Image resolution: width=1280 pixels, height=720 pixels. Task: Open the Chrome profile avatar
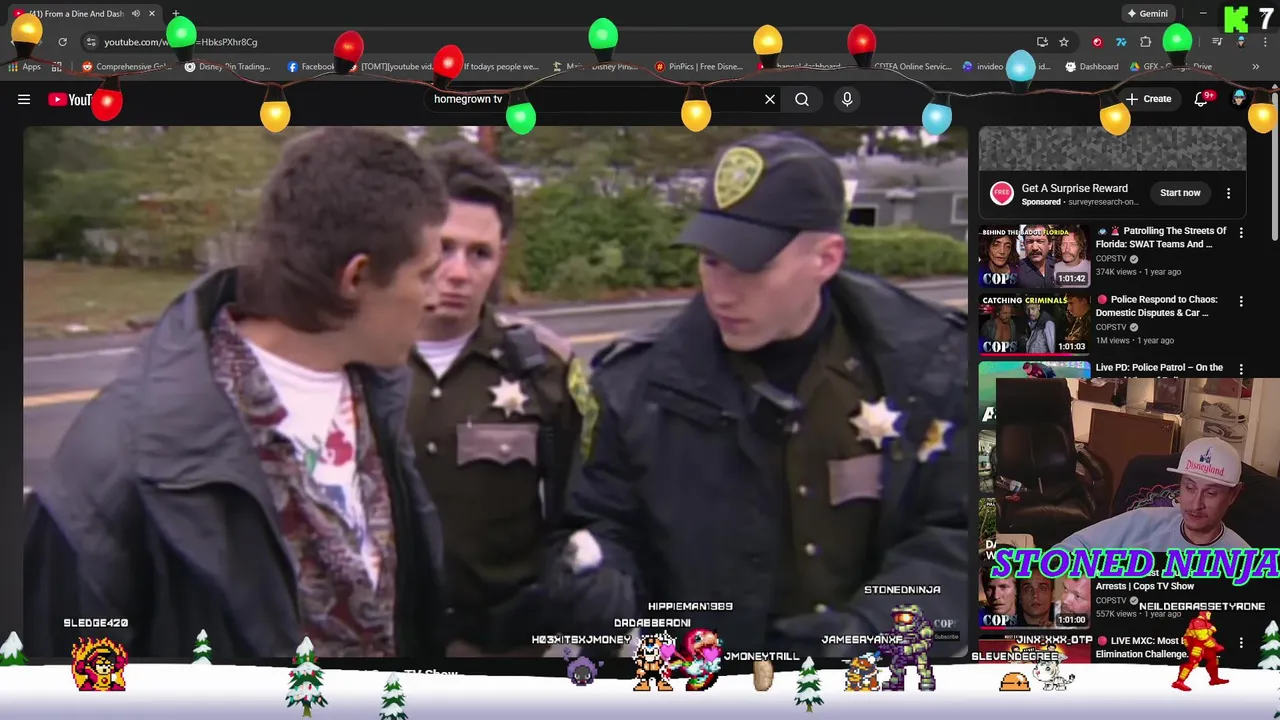(x=1241, y=42)
